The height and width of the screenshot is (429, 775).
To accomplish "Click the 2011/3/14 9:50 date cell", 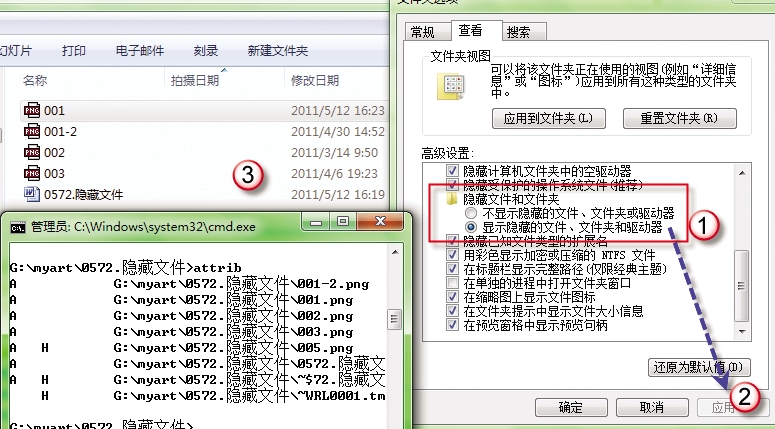I will pos(335,152).
